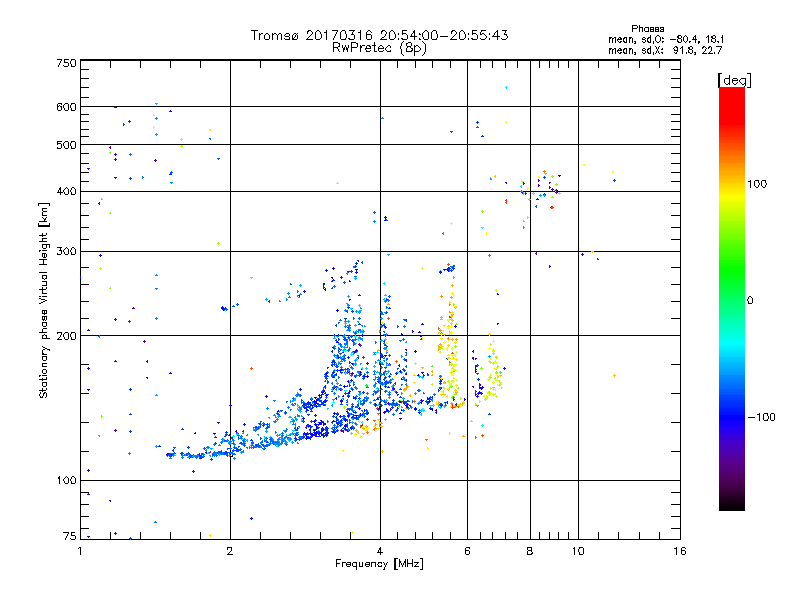Click the colorbar '-100' tick label

(x=761, y=417)
